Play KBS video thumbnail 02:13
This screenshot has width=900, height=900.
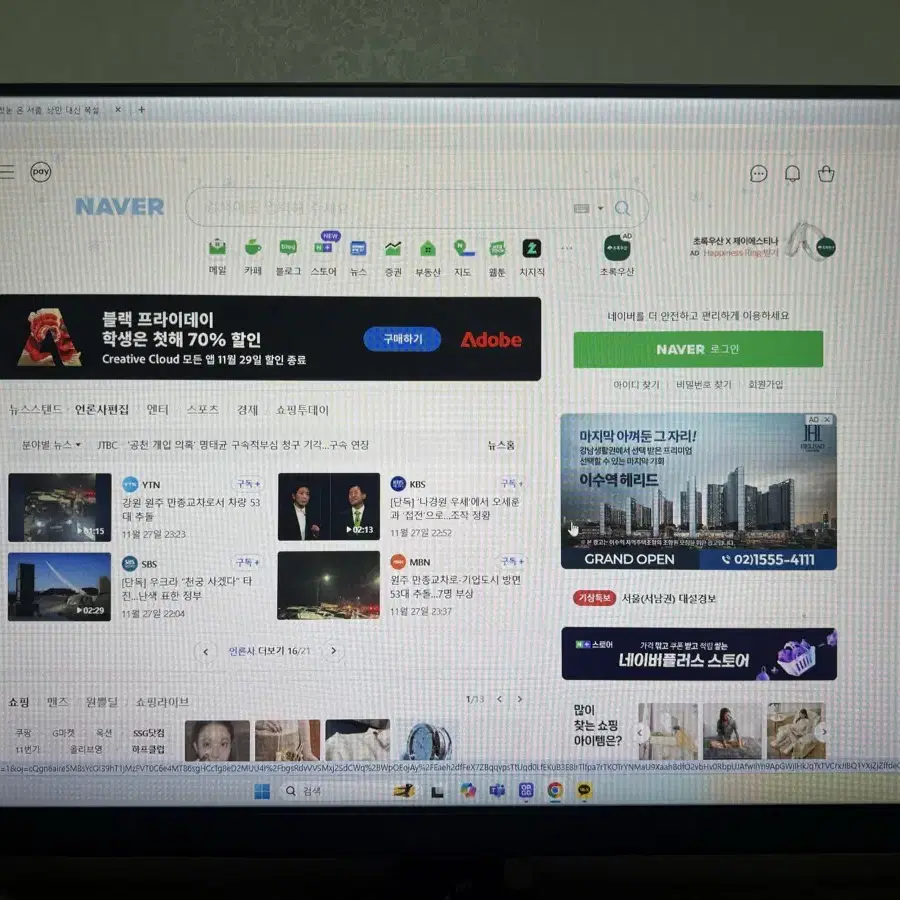point(329,506)
